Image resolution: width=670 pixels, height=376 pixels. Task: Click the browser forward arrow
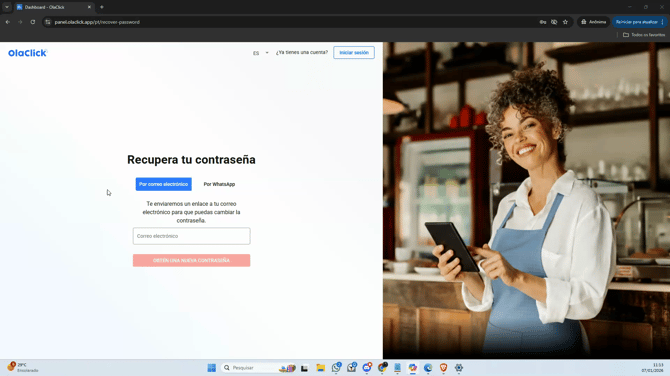click(x=20, y=22)
